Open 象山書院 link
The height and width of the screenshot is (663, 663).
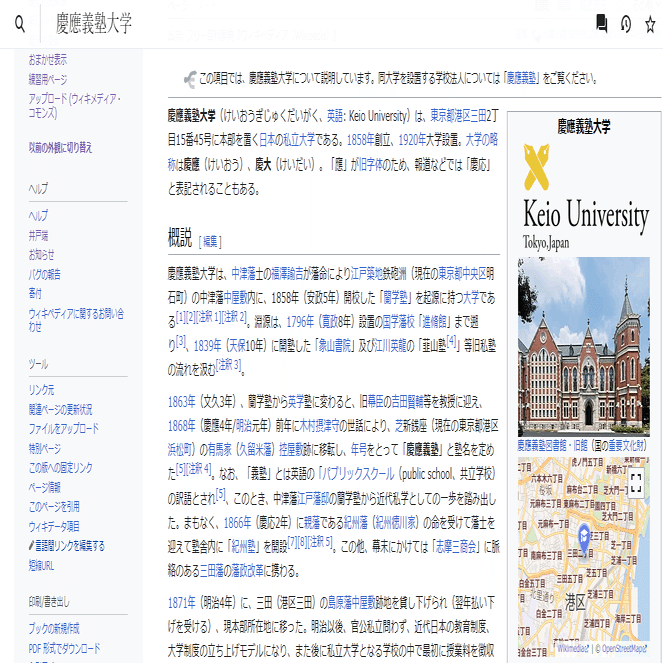tap(334, 346)
